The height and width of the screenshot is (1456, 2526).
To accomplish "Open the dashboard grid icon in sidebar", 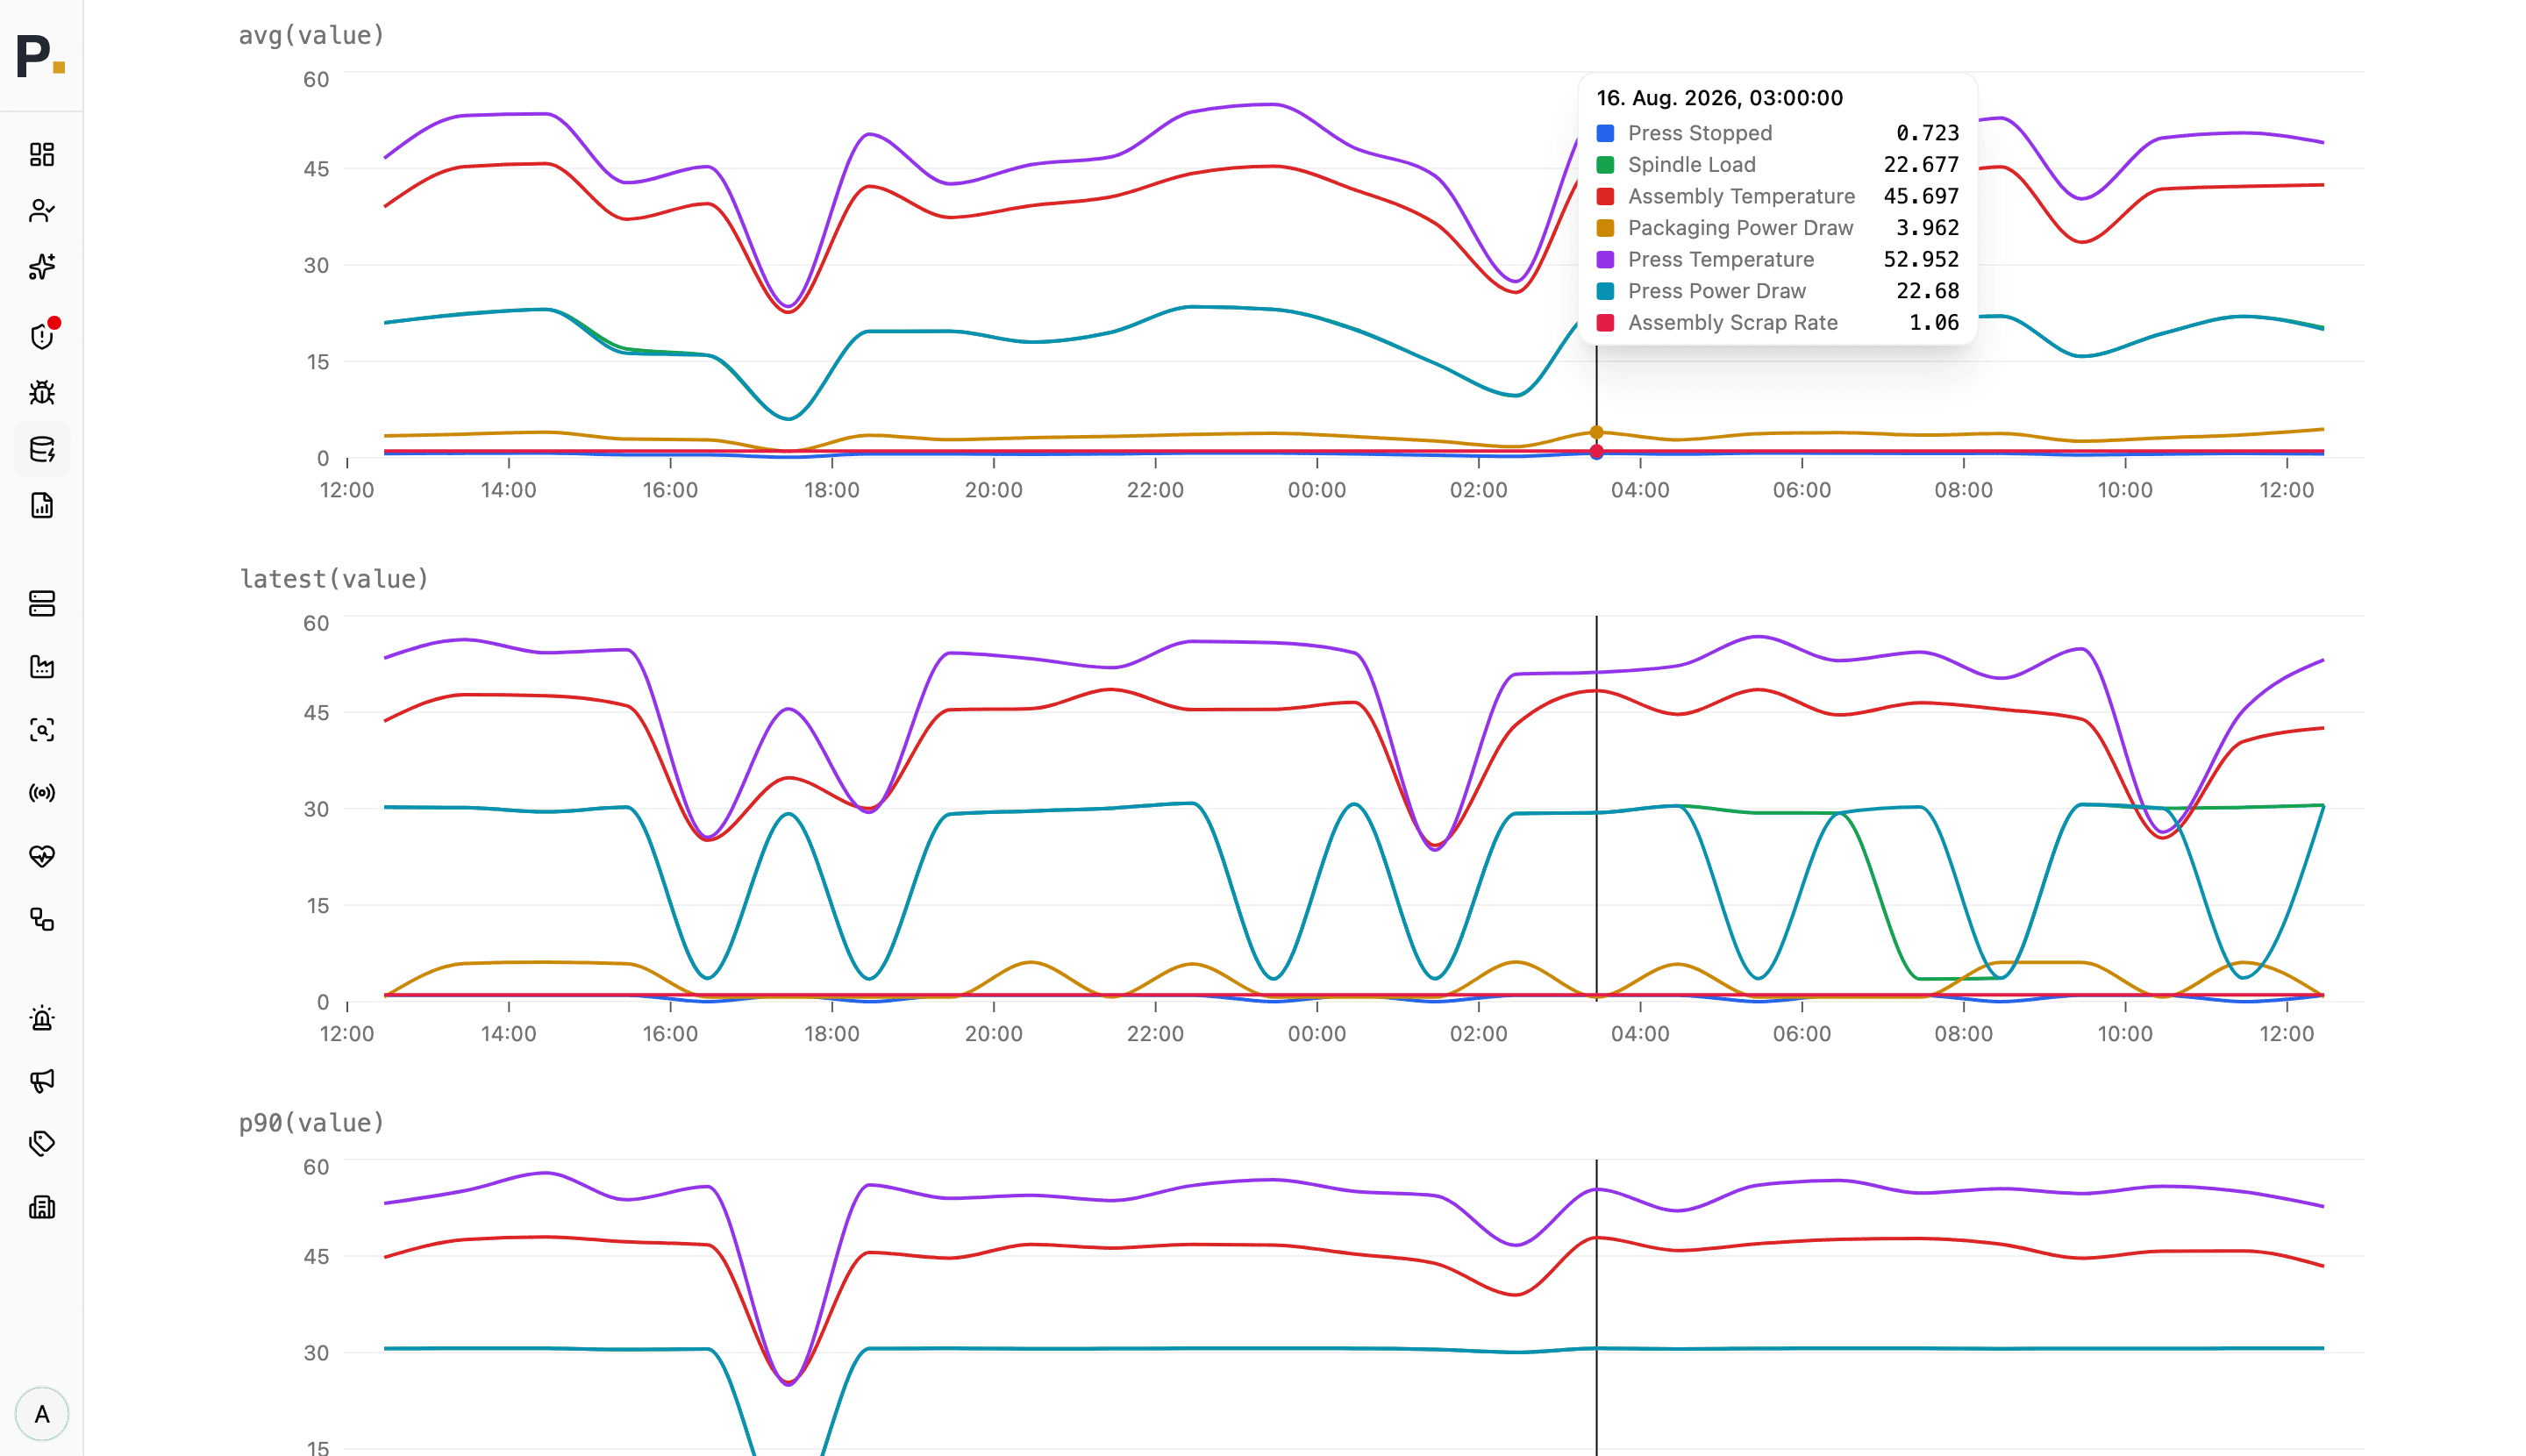I will pyautogui.click(x=42, y=154).
